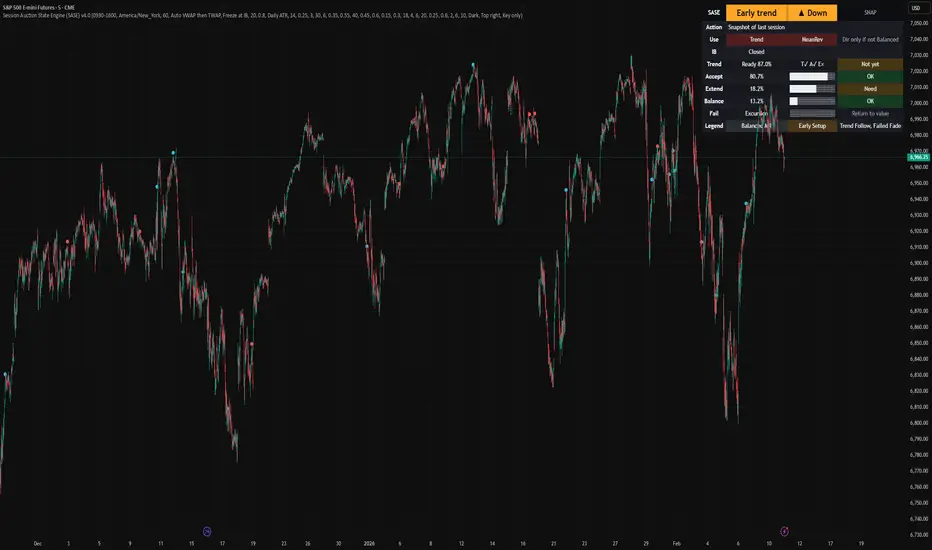Click 'Return to value' in Fail row
932x550 pixels.
click(x=870, y=114)
